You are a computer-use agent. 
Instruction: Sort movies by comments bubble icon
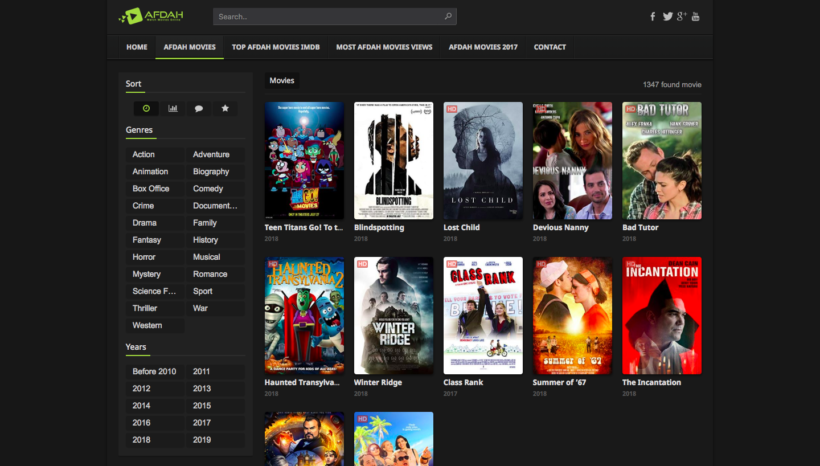199,108
